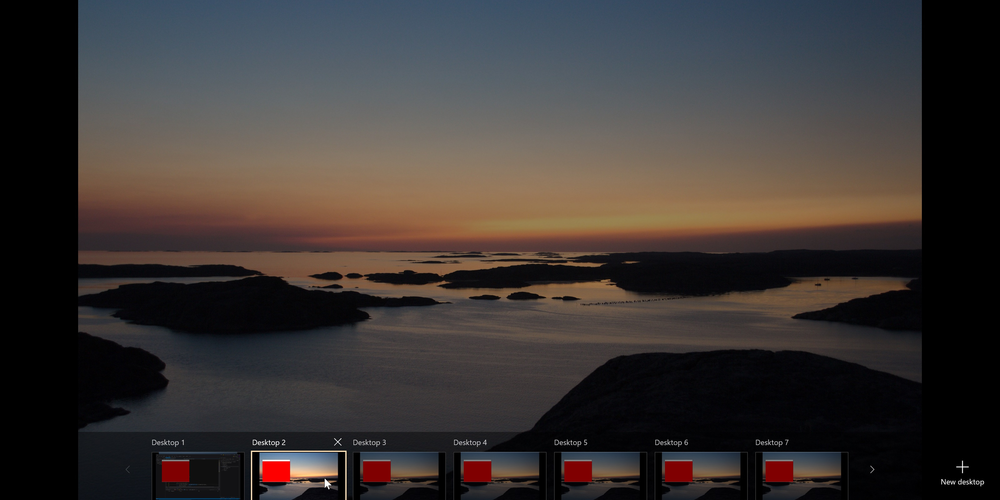Switch to the Desktop 3 thumbnail
The width and height of the screenshot is (1000, 500).
(399, 476)
